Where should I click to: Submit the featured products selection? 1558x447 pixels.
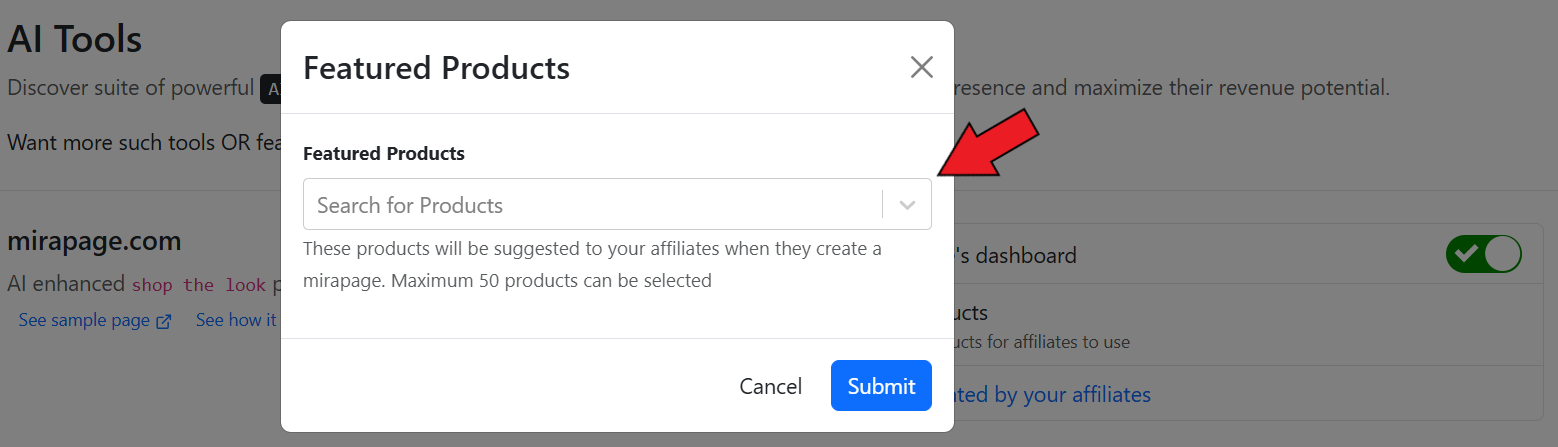pyautogui.click(x=881, y=386)
